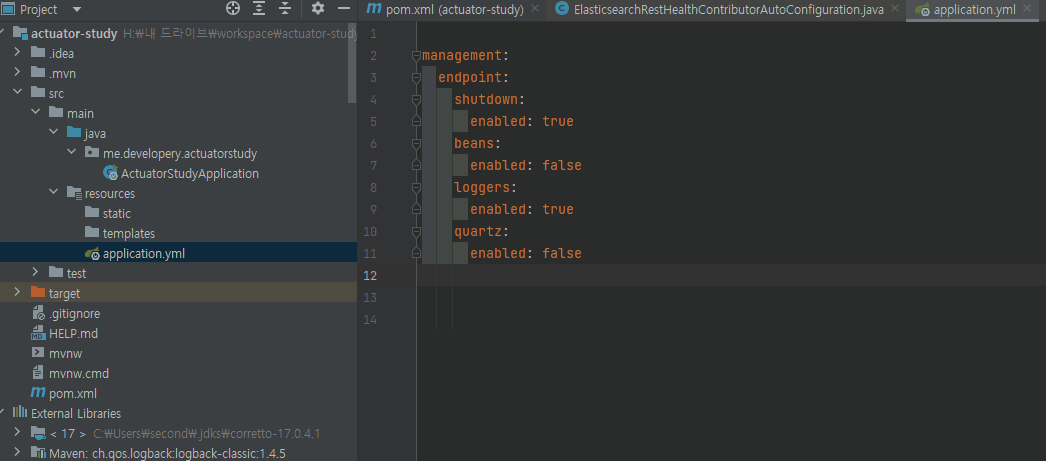Collapse the actuator-study project root

click(x=3, y=33)
